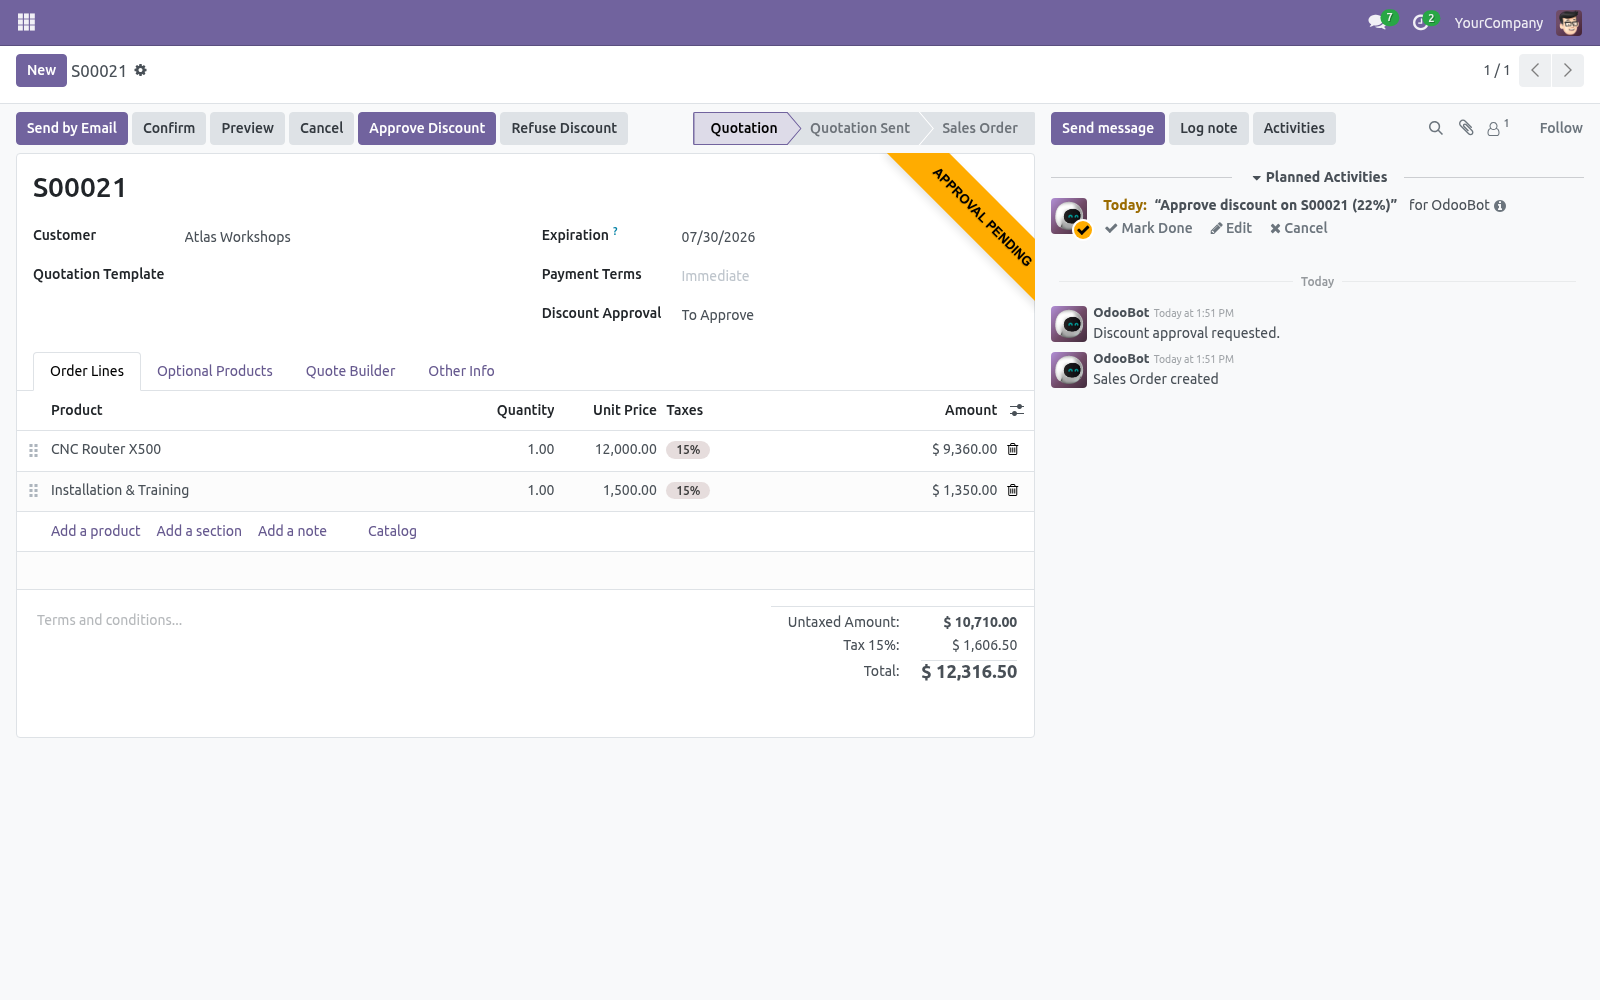Open the gear actions menu beside S00021
This screenshot has width=1600, height=1000.
pyautogui.click(x=141, y=70)
